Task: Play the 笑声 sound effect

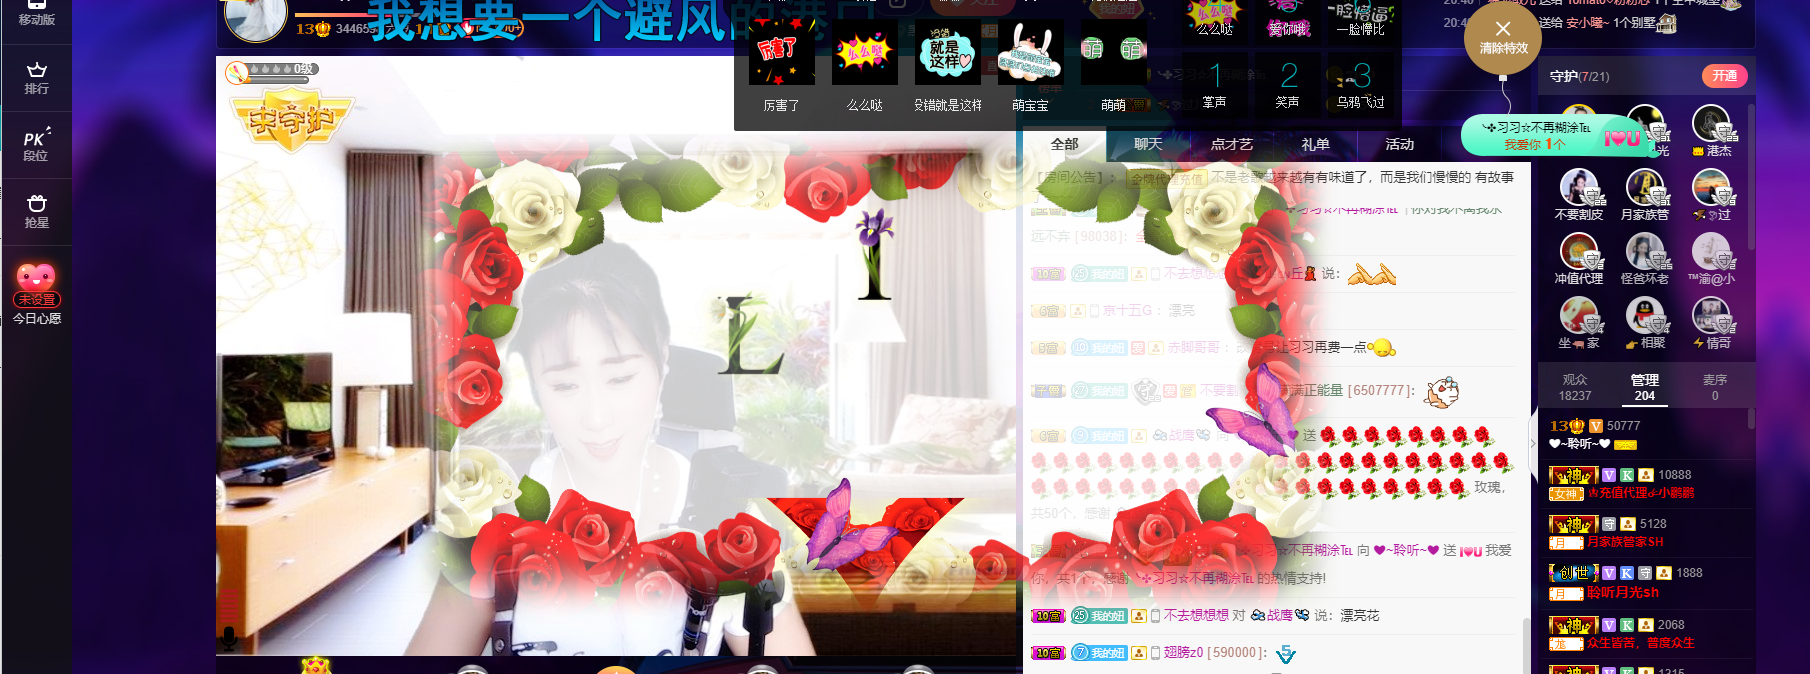Action: click(x=1288, y=84)
